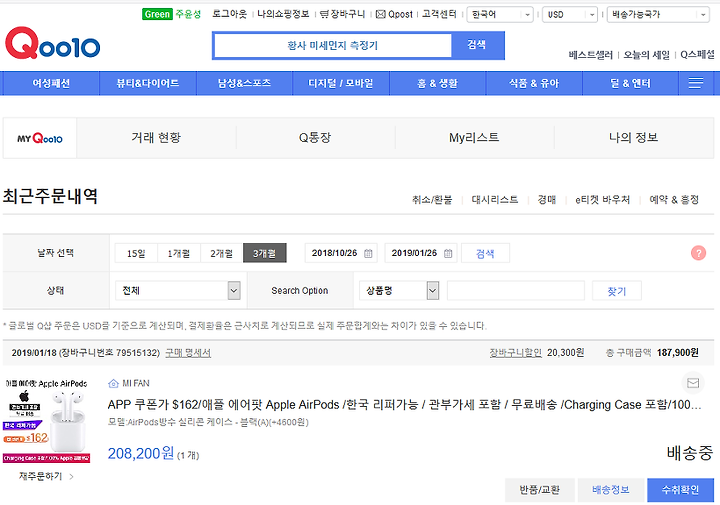The image size is (720, 505).
Task: Open the 장바구니 cart link
Action: 343,14
